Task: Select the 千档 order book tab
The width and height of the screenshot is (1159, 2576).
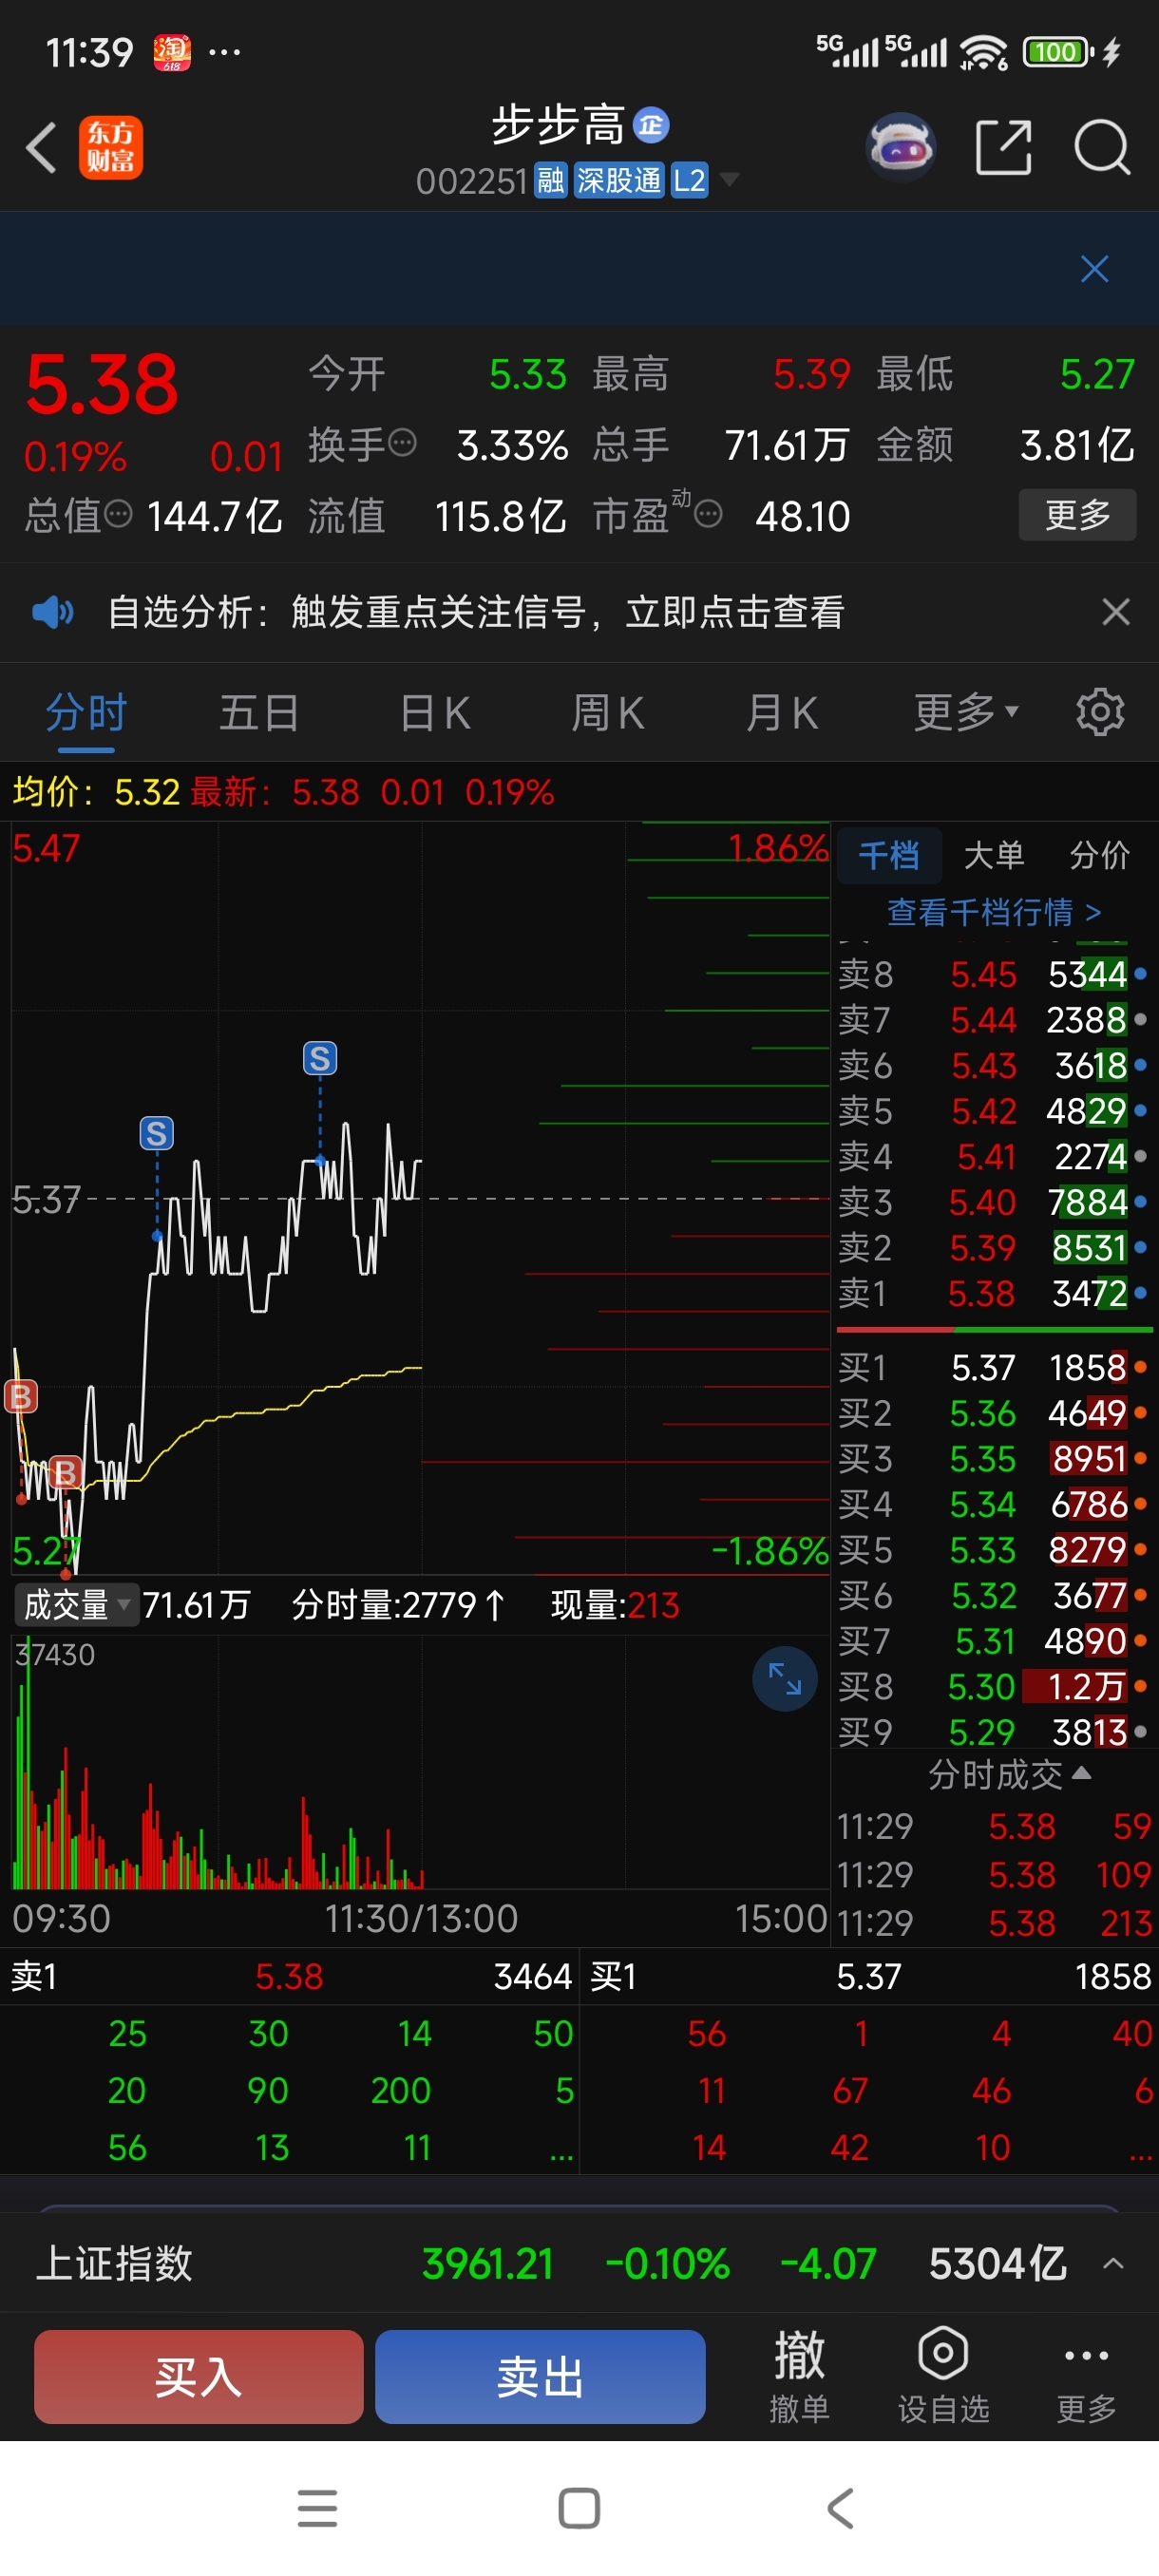Action: [x=889, y=855]
